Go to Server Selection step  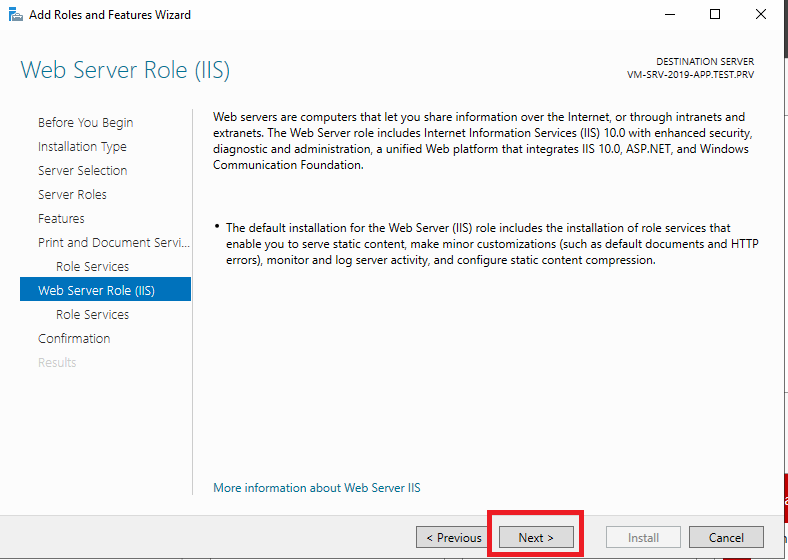[x=82, y=170]
